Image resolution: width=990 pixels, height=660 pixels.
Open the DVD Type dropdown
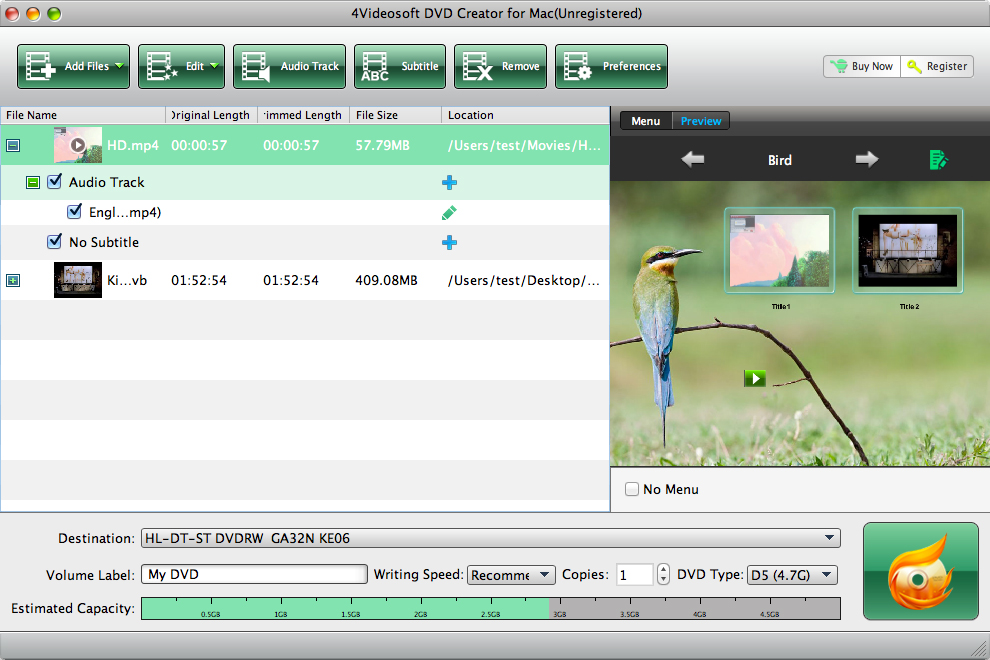pyautogui.click(x=792, y=575)
